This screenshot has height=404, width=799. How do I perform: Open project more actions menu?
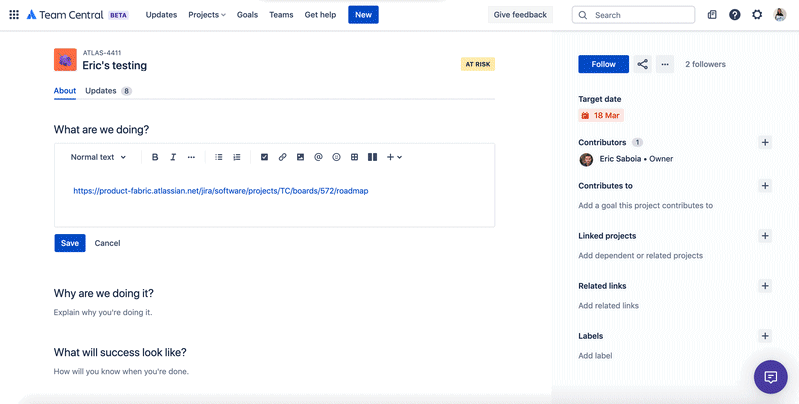[x=665, y=64]
